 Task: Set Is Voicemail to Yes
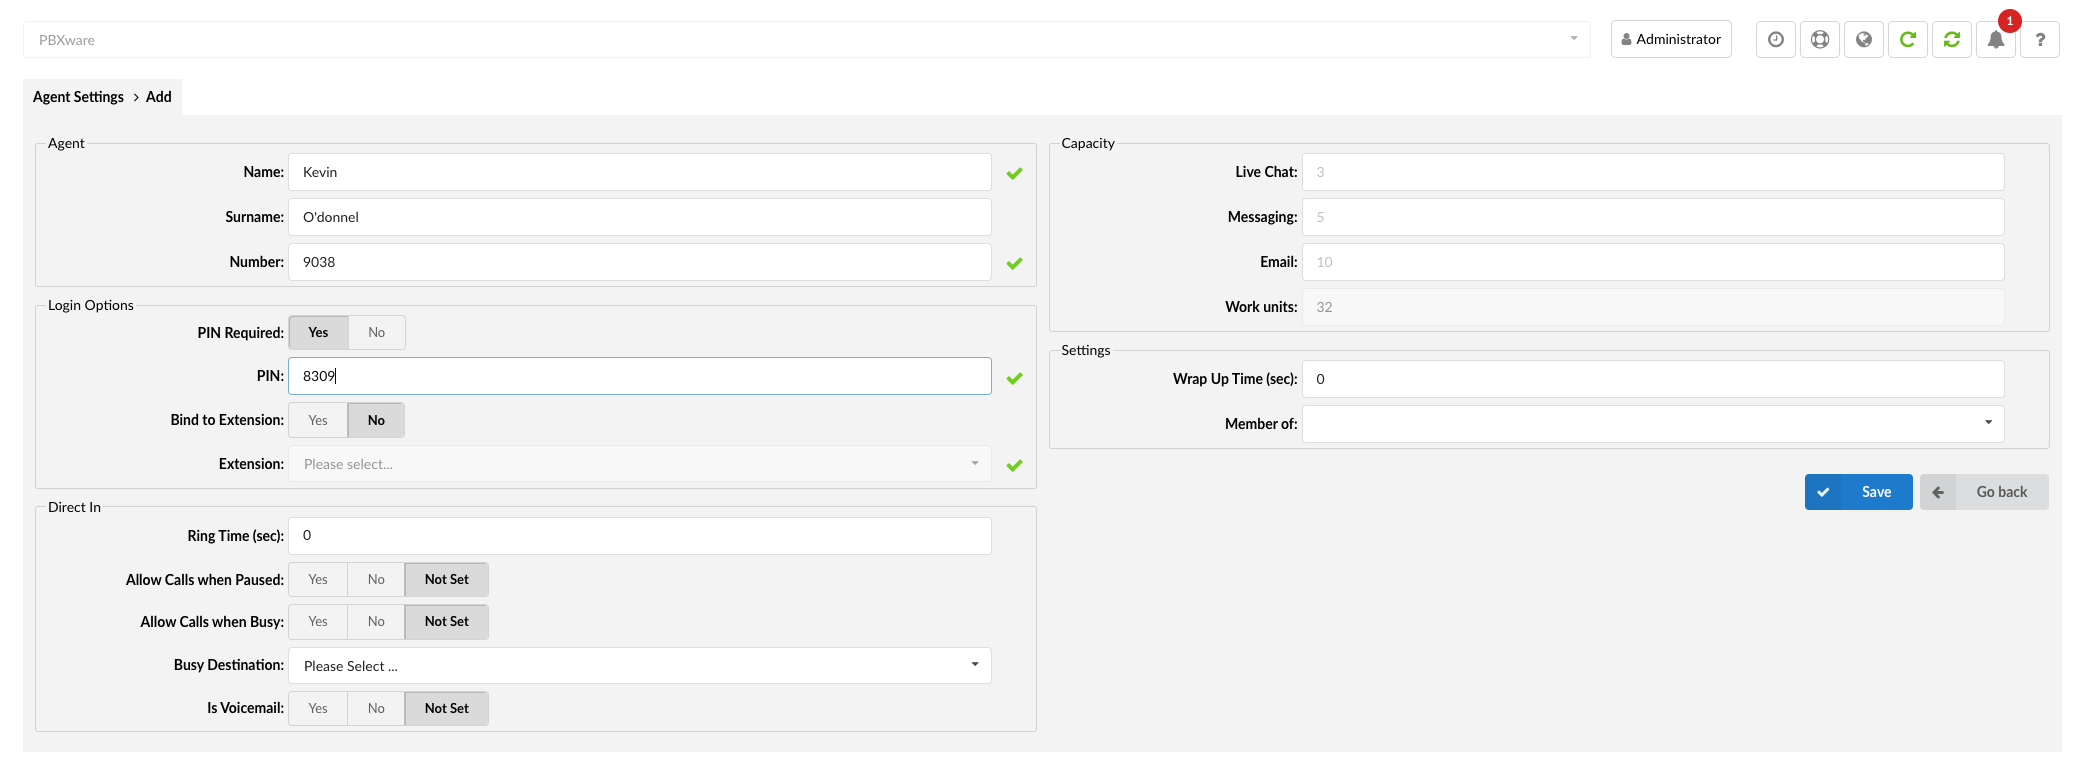pyautogui.click(x=318, y=709)
